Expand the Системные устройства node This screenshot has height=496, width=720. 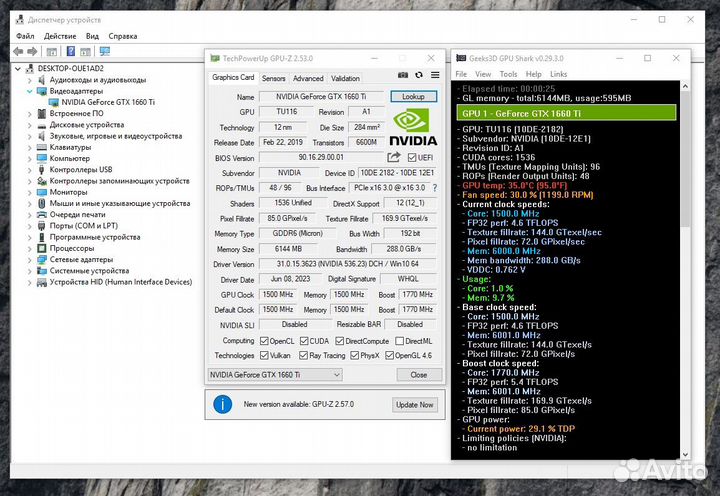tap(29, 271)
